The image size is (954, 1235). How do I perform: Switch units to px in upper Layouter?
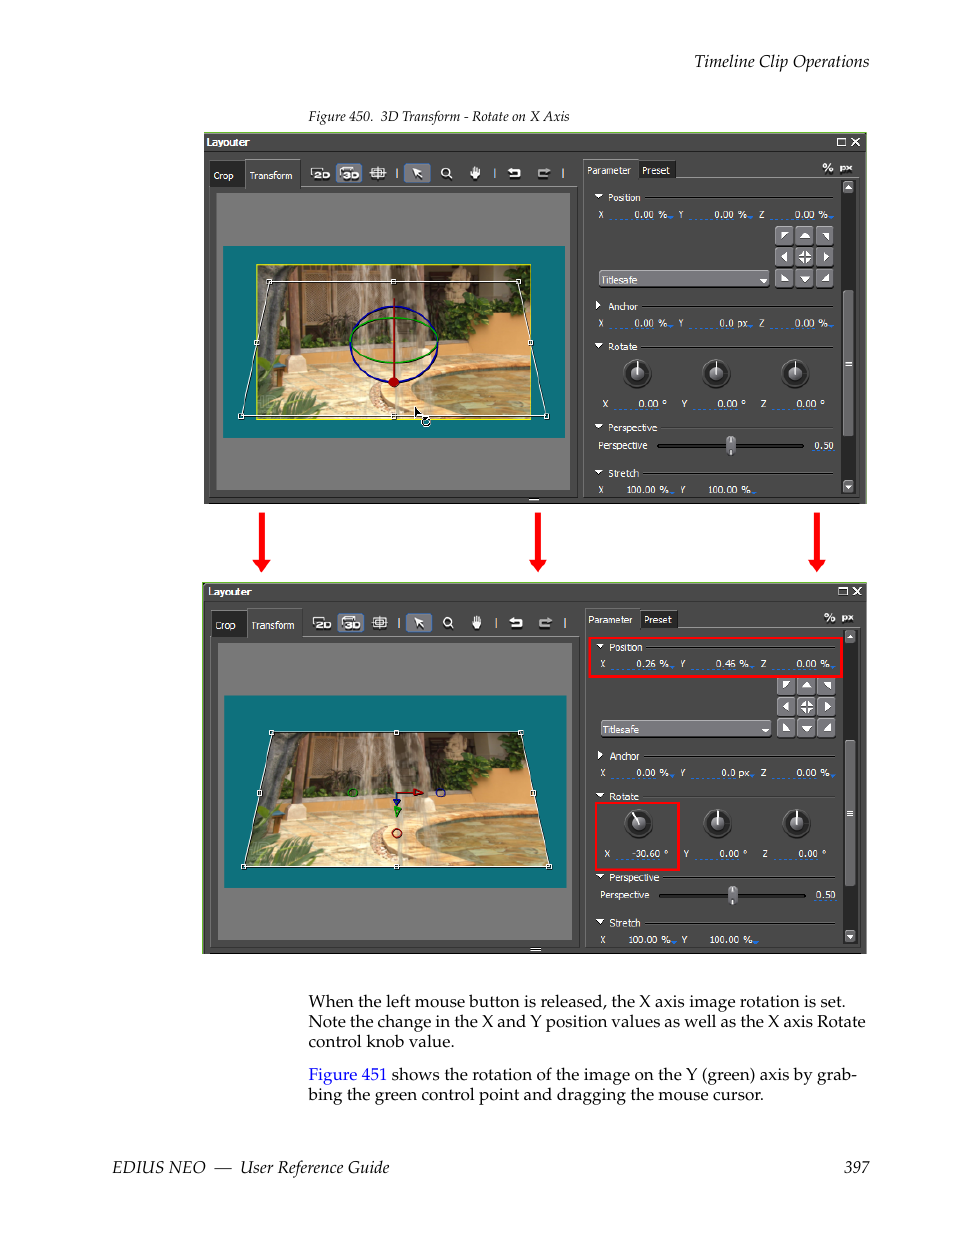tap(846, 168)
